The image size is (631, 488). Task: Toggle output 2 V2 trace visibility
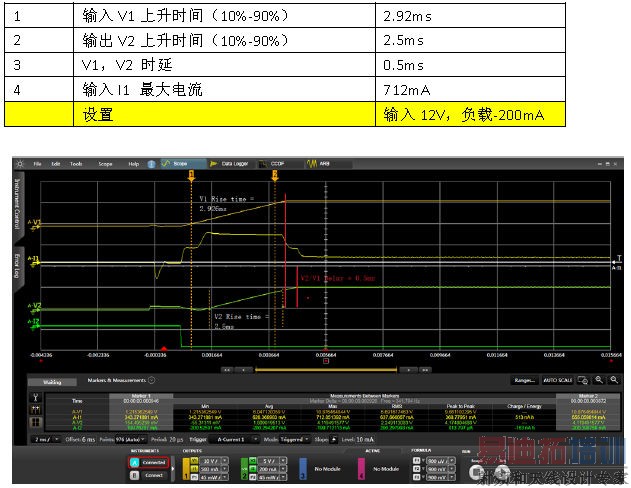click(x=253, y=461)
